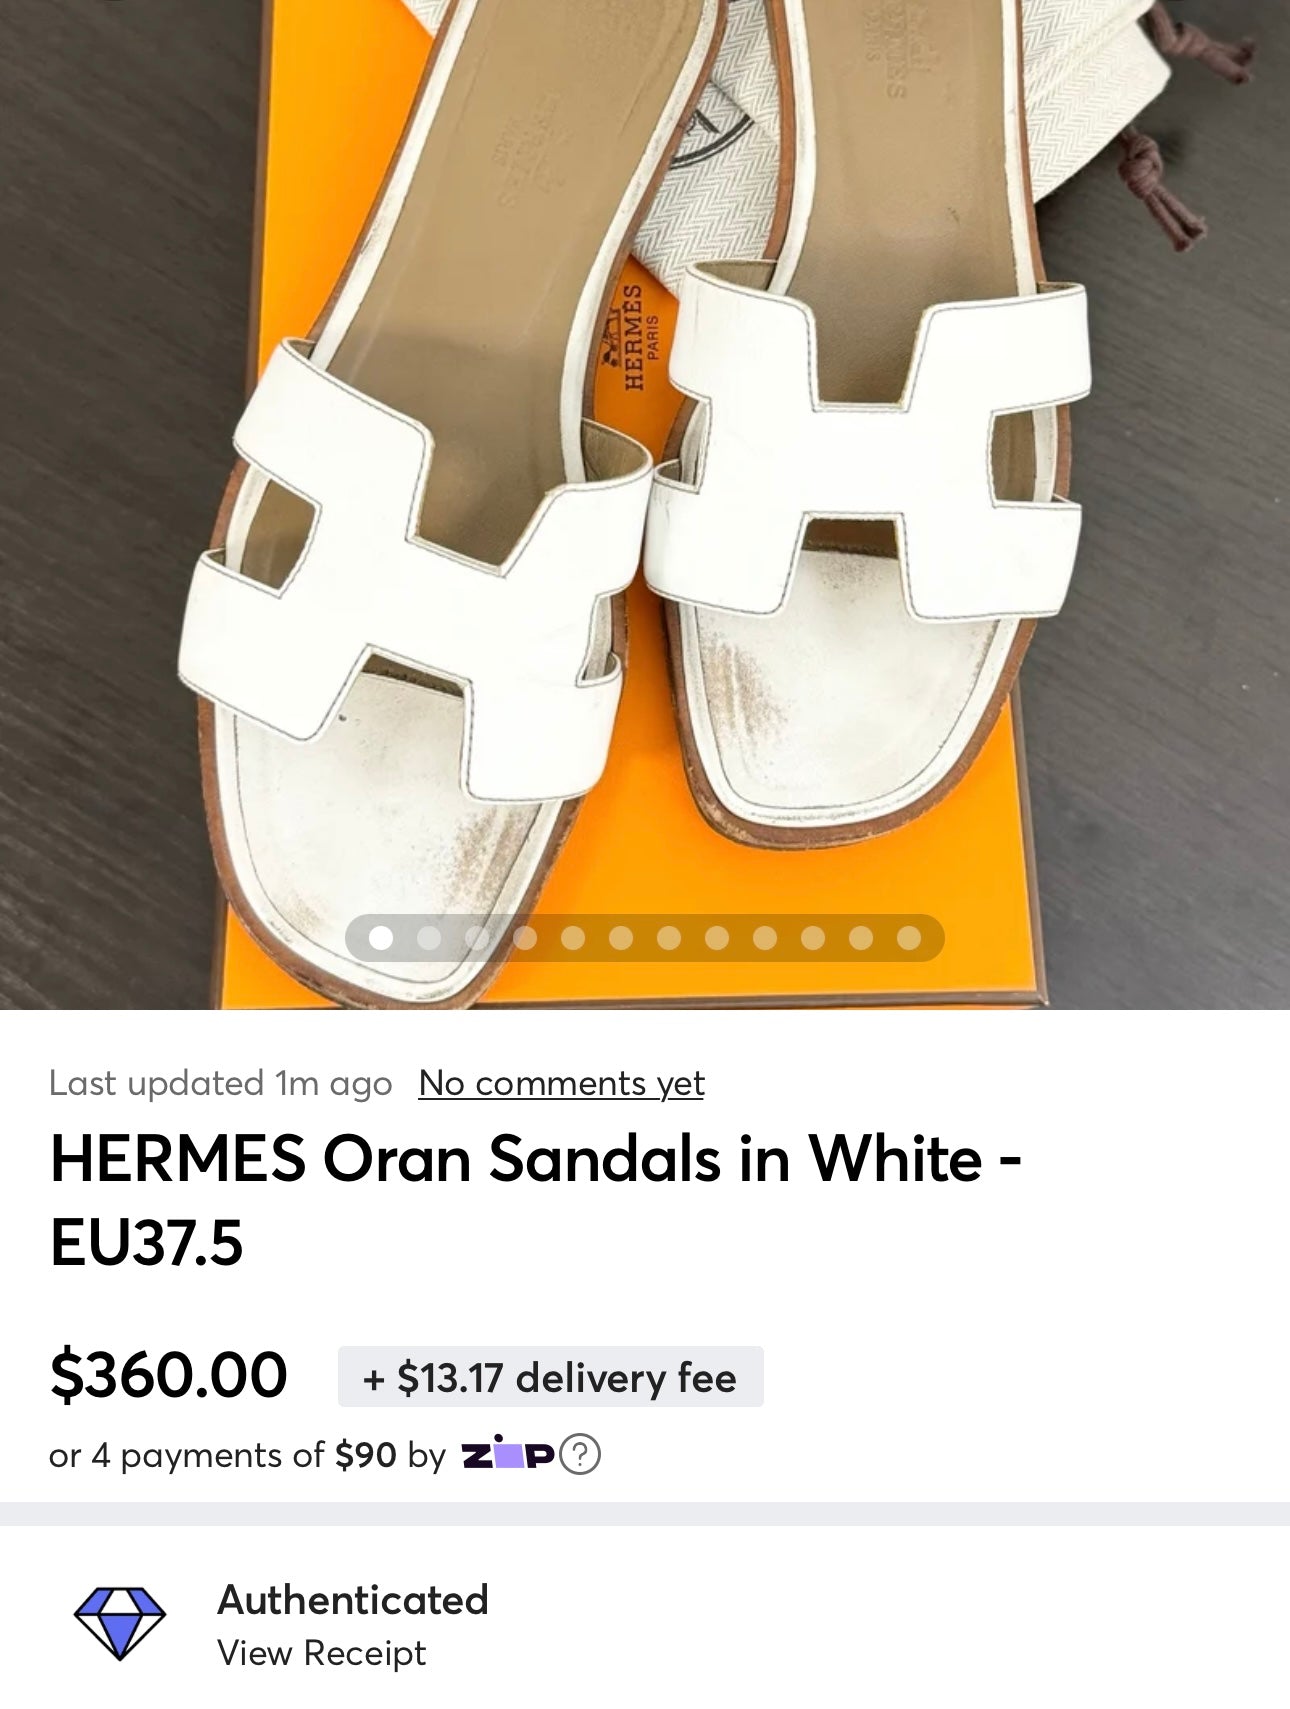Viewport: 1290px width, 1709px height.
Task: Click the Zip help question mark icon
Action: 581,1455
